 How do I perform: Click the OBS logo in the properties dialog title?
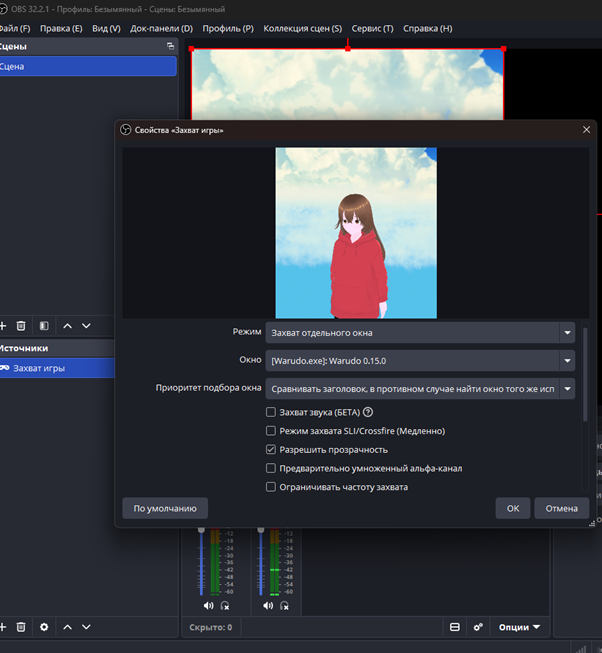click(x=126, y=130)
